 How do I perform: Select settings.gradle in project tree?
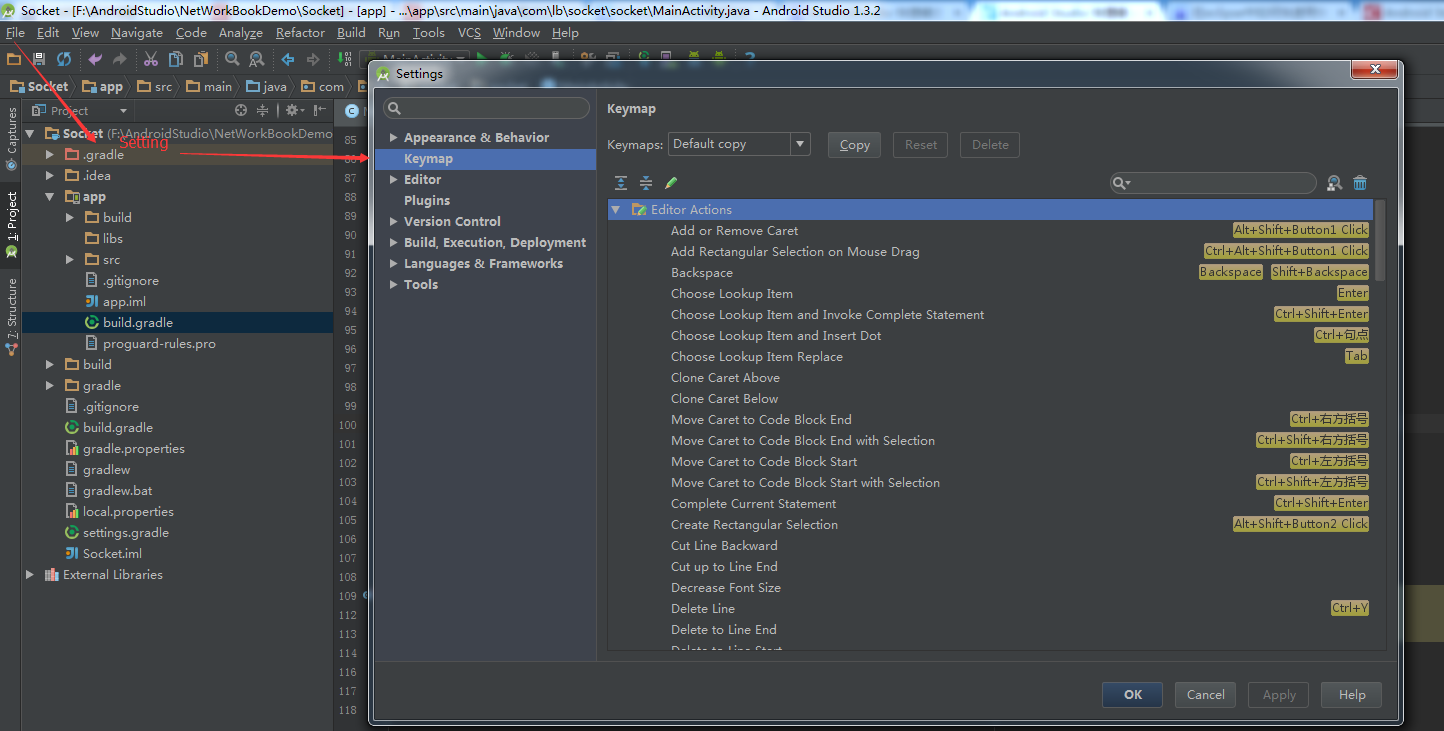pyautogui.click(x=125, y=533)
